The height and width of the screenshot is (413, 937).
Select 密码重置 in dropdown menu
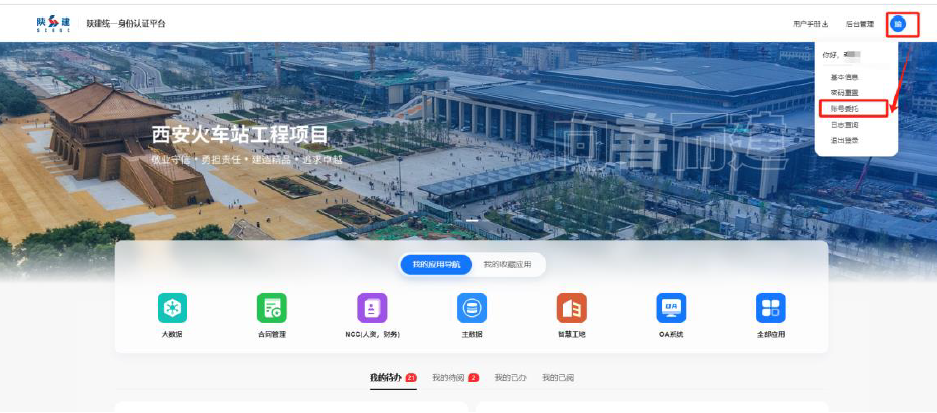click(x=844, y=93)
